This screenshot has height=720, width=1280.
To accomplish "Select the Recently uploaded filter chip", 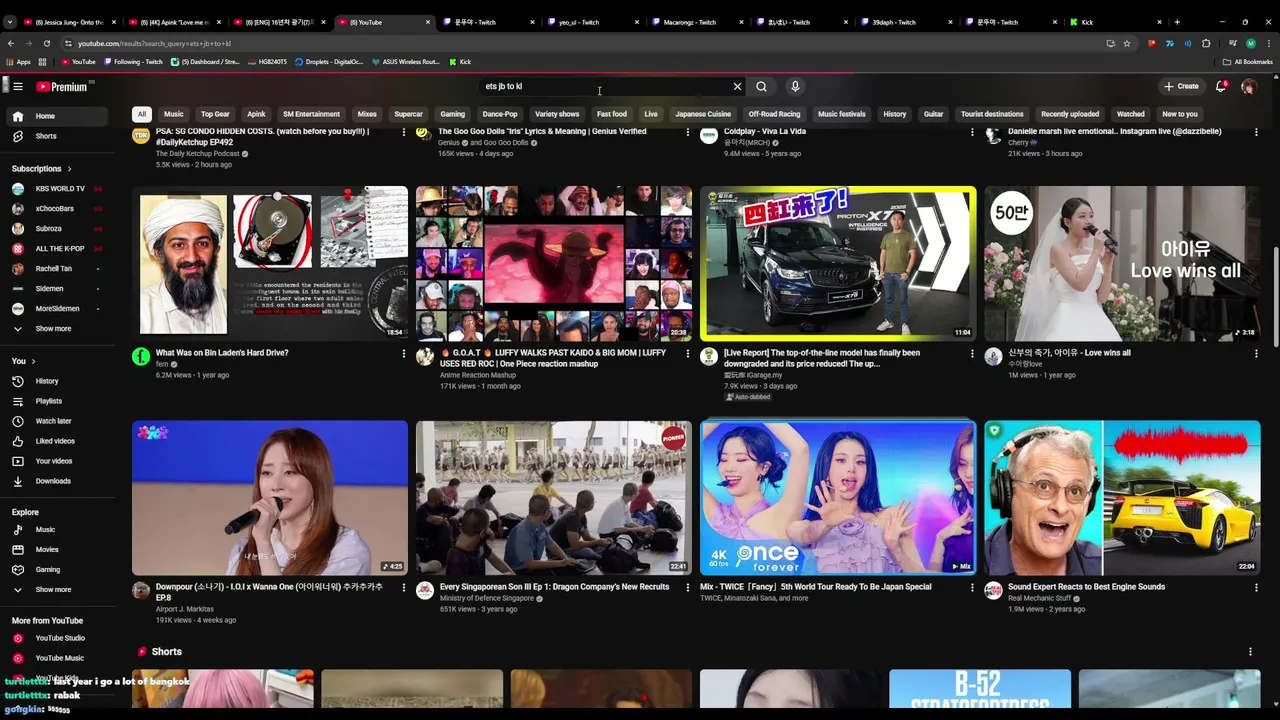I will [x=1070, y=114].
